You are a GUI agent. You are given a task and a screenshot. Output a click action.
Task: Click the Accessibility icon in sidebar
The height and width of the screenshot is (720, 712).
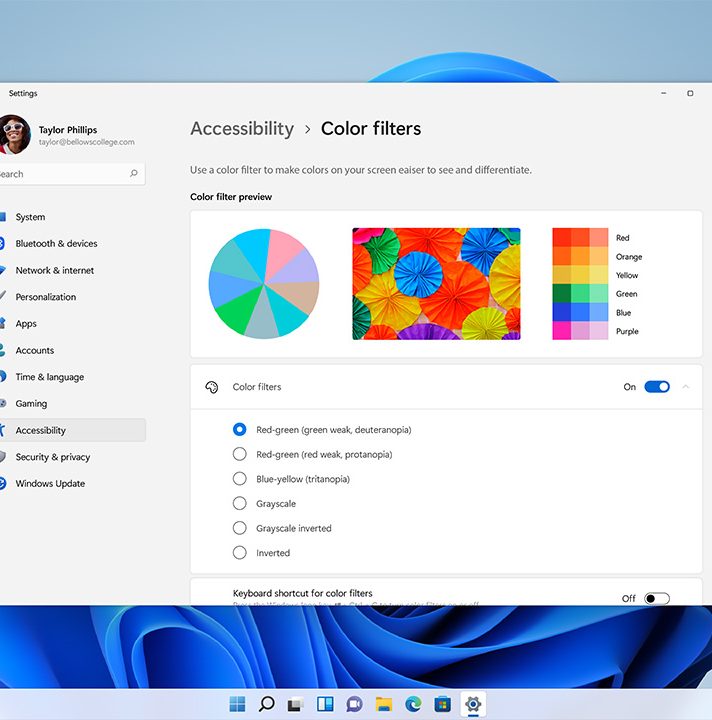click(2, 430)
